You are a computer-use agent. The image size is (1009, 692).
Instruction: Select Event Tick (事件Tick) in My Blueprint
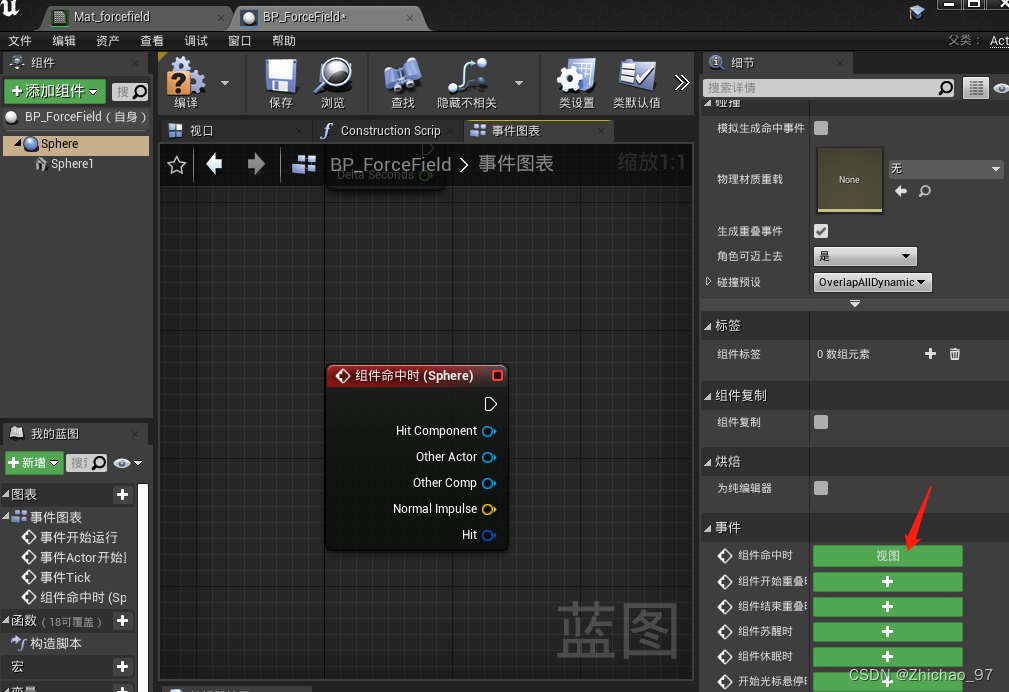pyautogui.click(x=65, y=577)
